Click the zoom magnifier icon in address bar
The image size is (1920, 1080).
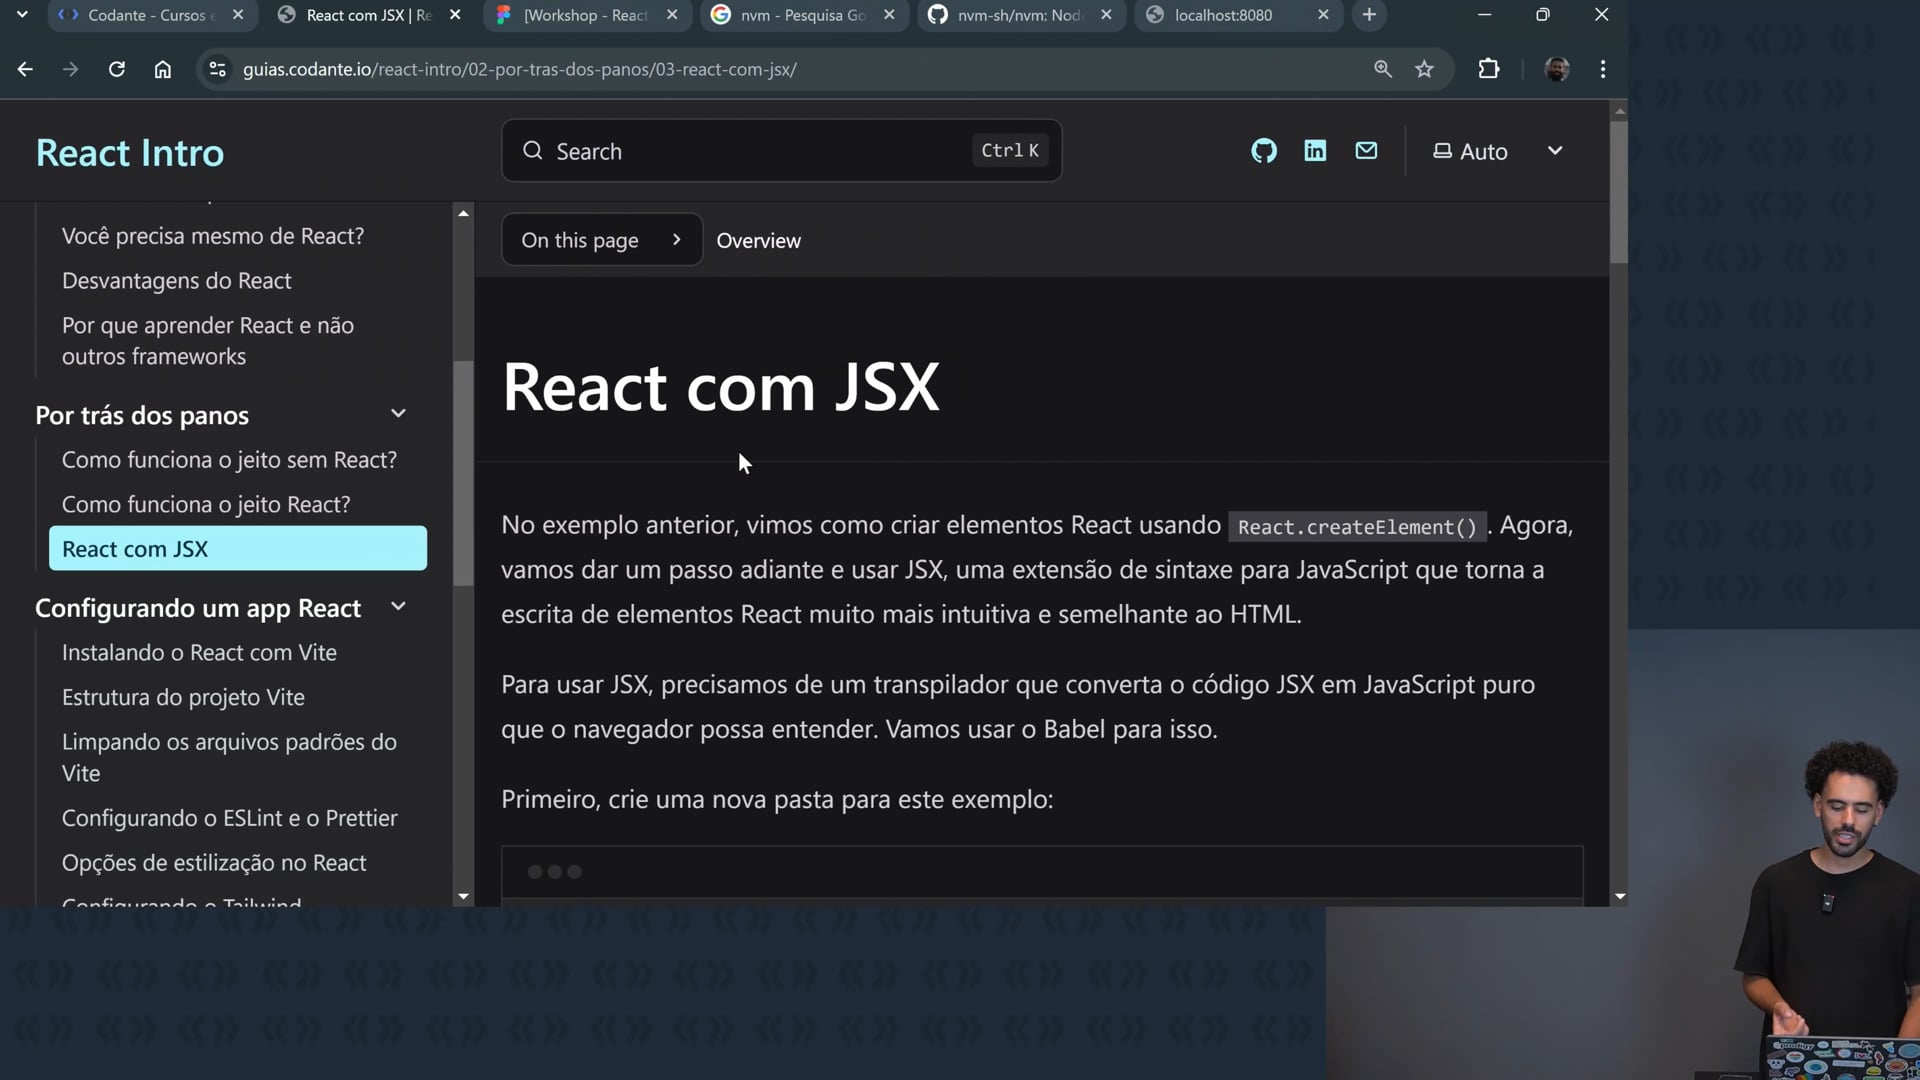1382,69
